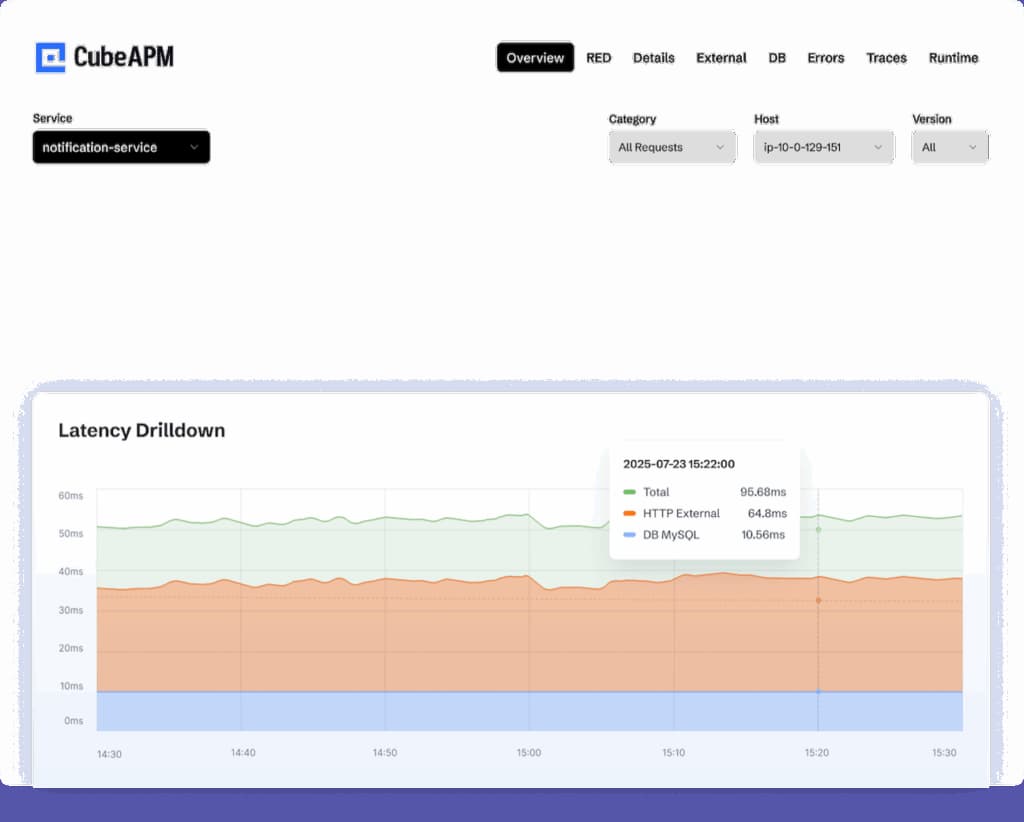Viewport: 1024px width, 822px height.
Task: Click the chevron on the Host dropdown
Action: click(878, 147)
